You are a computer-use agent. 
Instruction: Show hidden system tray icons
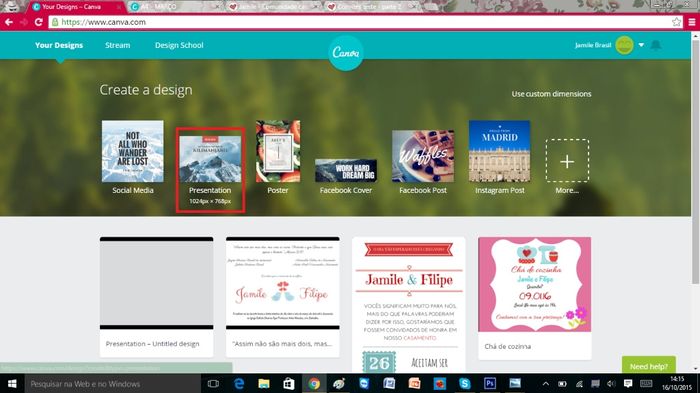tap(546, 384)
